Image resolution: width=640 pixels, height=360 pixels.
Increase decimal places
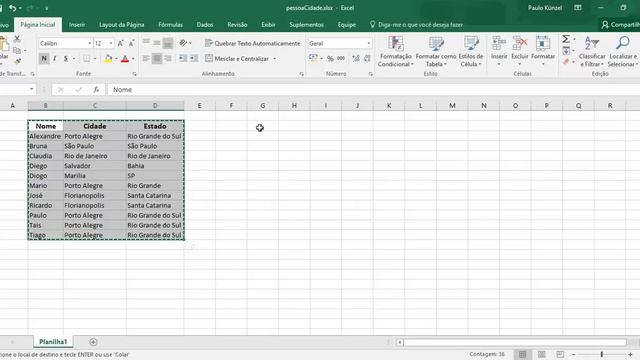[x=356, y=59]
